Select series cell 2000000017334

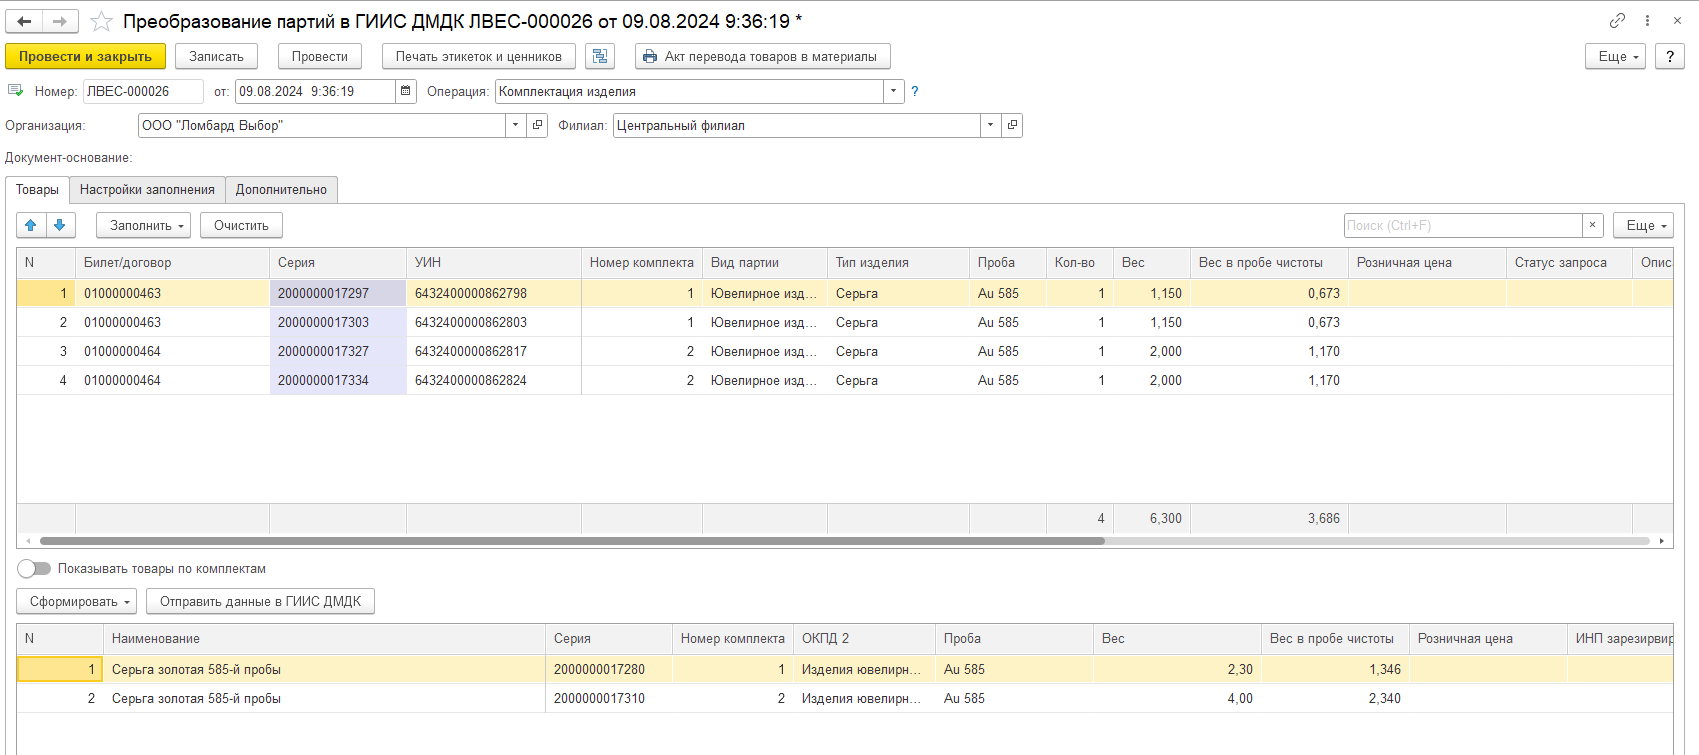(x=338, y=380)
